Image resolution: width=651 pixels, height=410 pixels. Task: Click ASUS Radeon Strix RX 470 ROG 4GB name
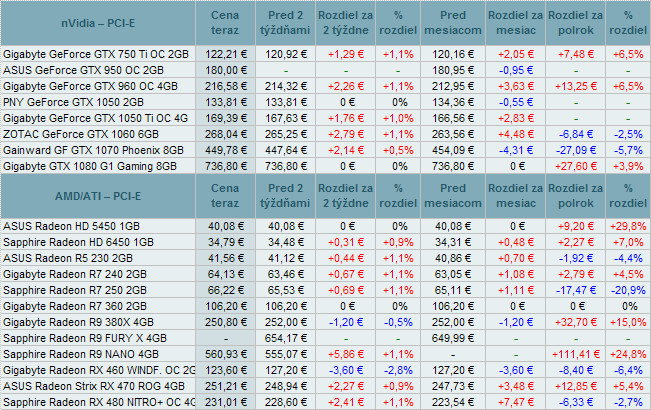[x=94, y=386]
